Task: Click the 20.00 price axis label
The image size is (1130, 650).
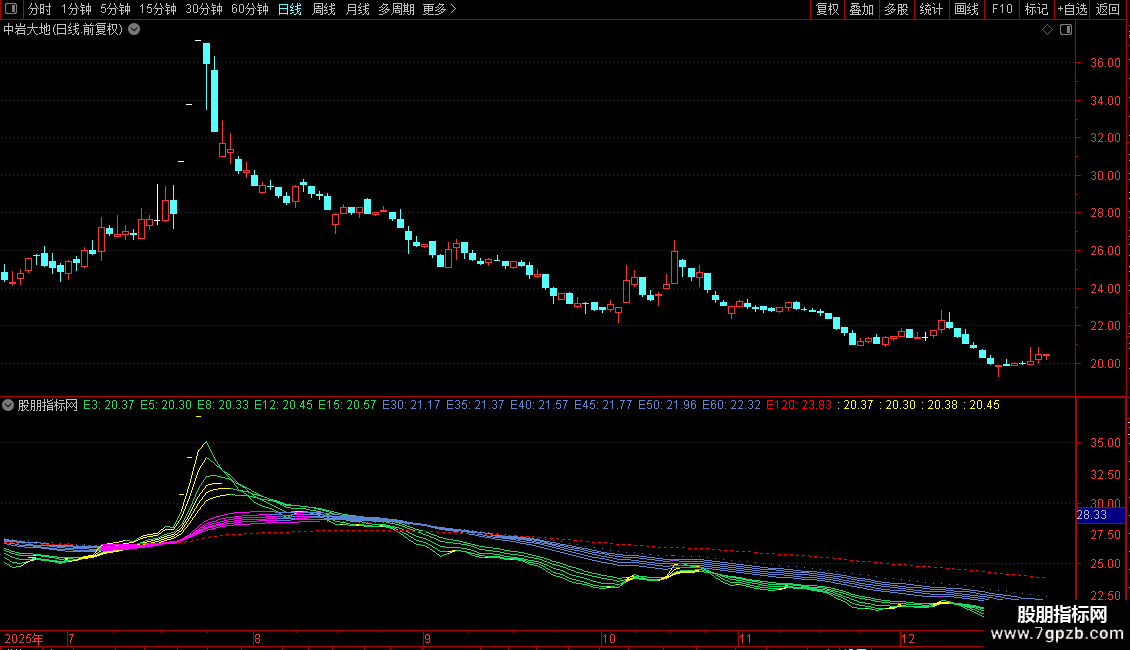Action: point(1105,364)
